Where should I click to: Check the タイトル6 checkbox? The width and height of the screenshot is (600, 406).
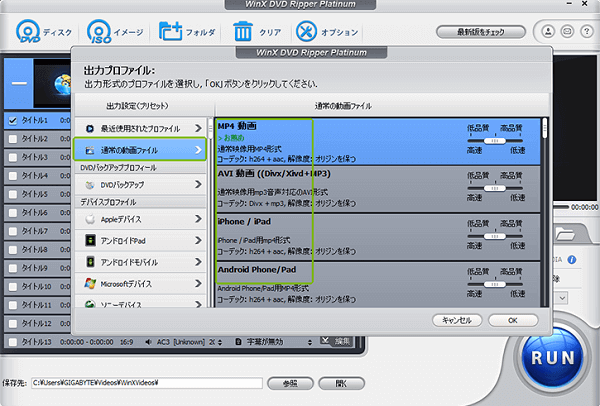13,213
